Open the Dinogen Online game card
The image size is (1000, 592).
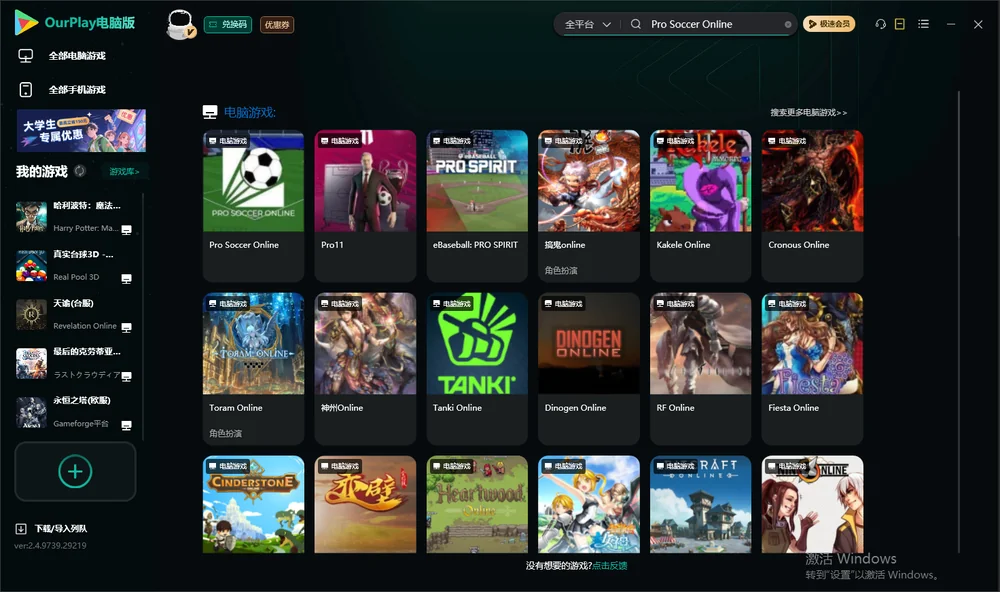(x=589, y=368)
